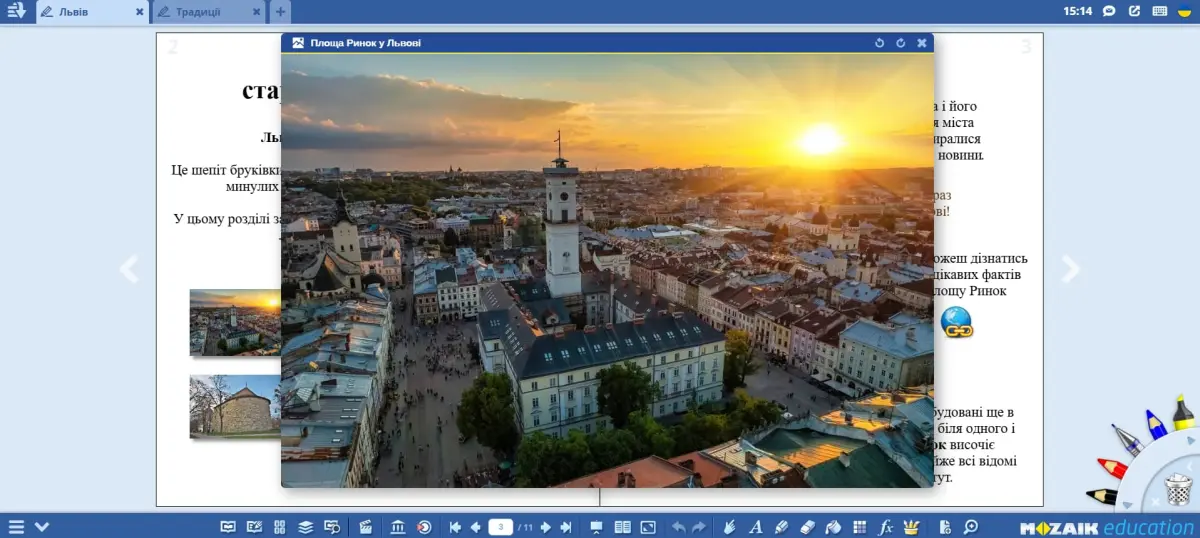The image size is (1200, 538).
Task: Undo last action arrow
Action: point(679,526)
